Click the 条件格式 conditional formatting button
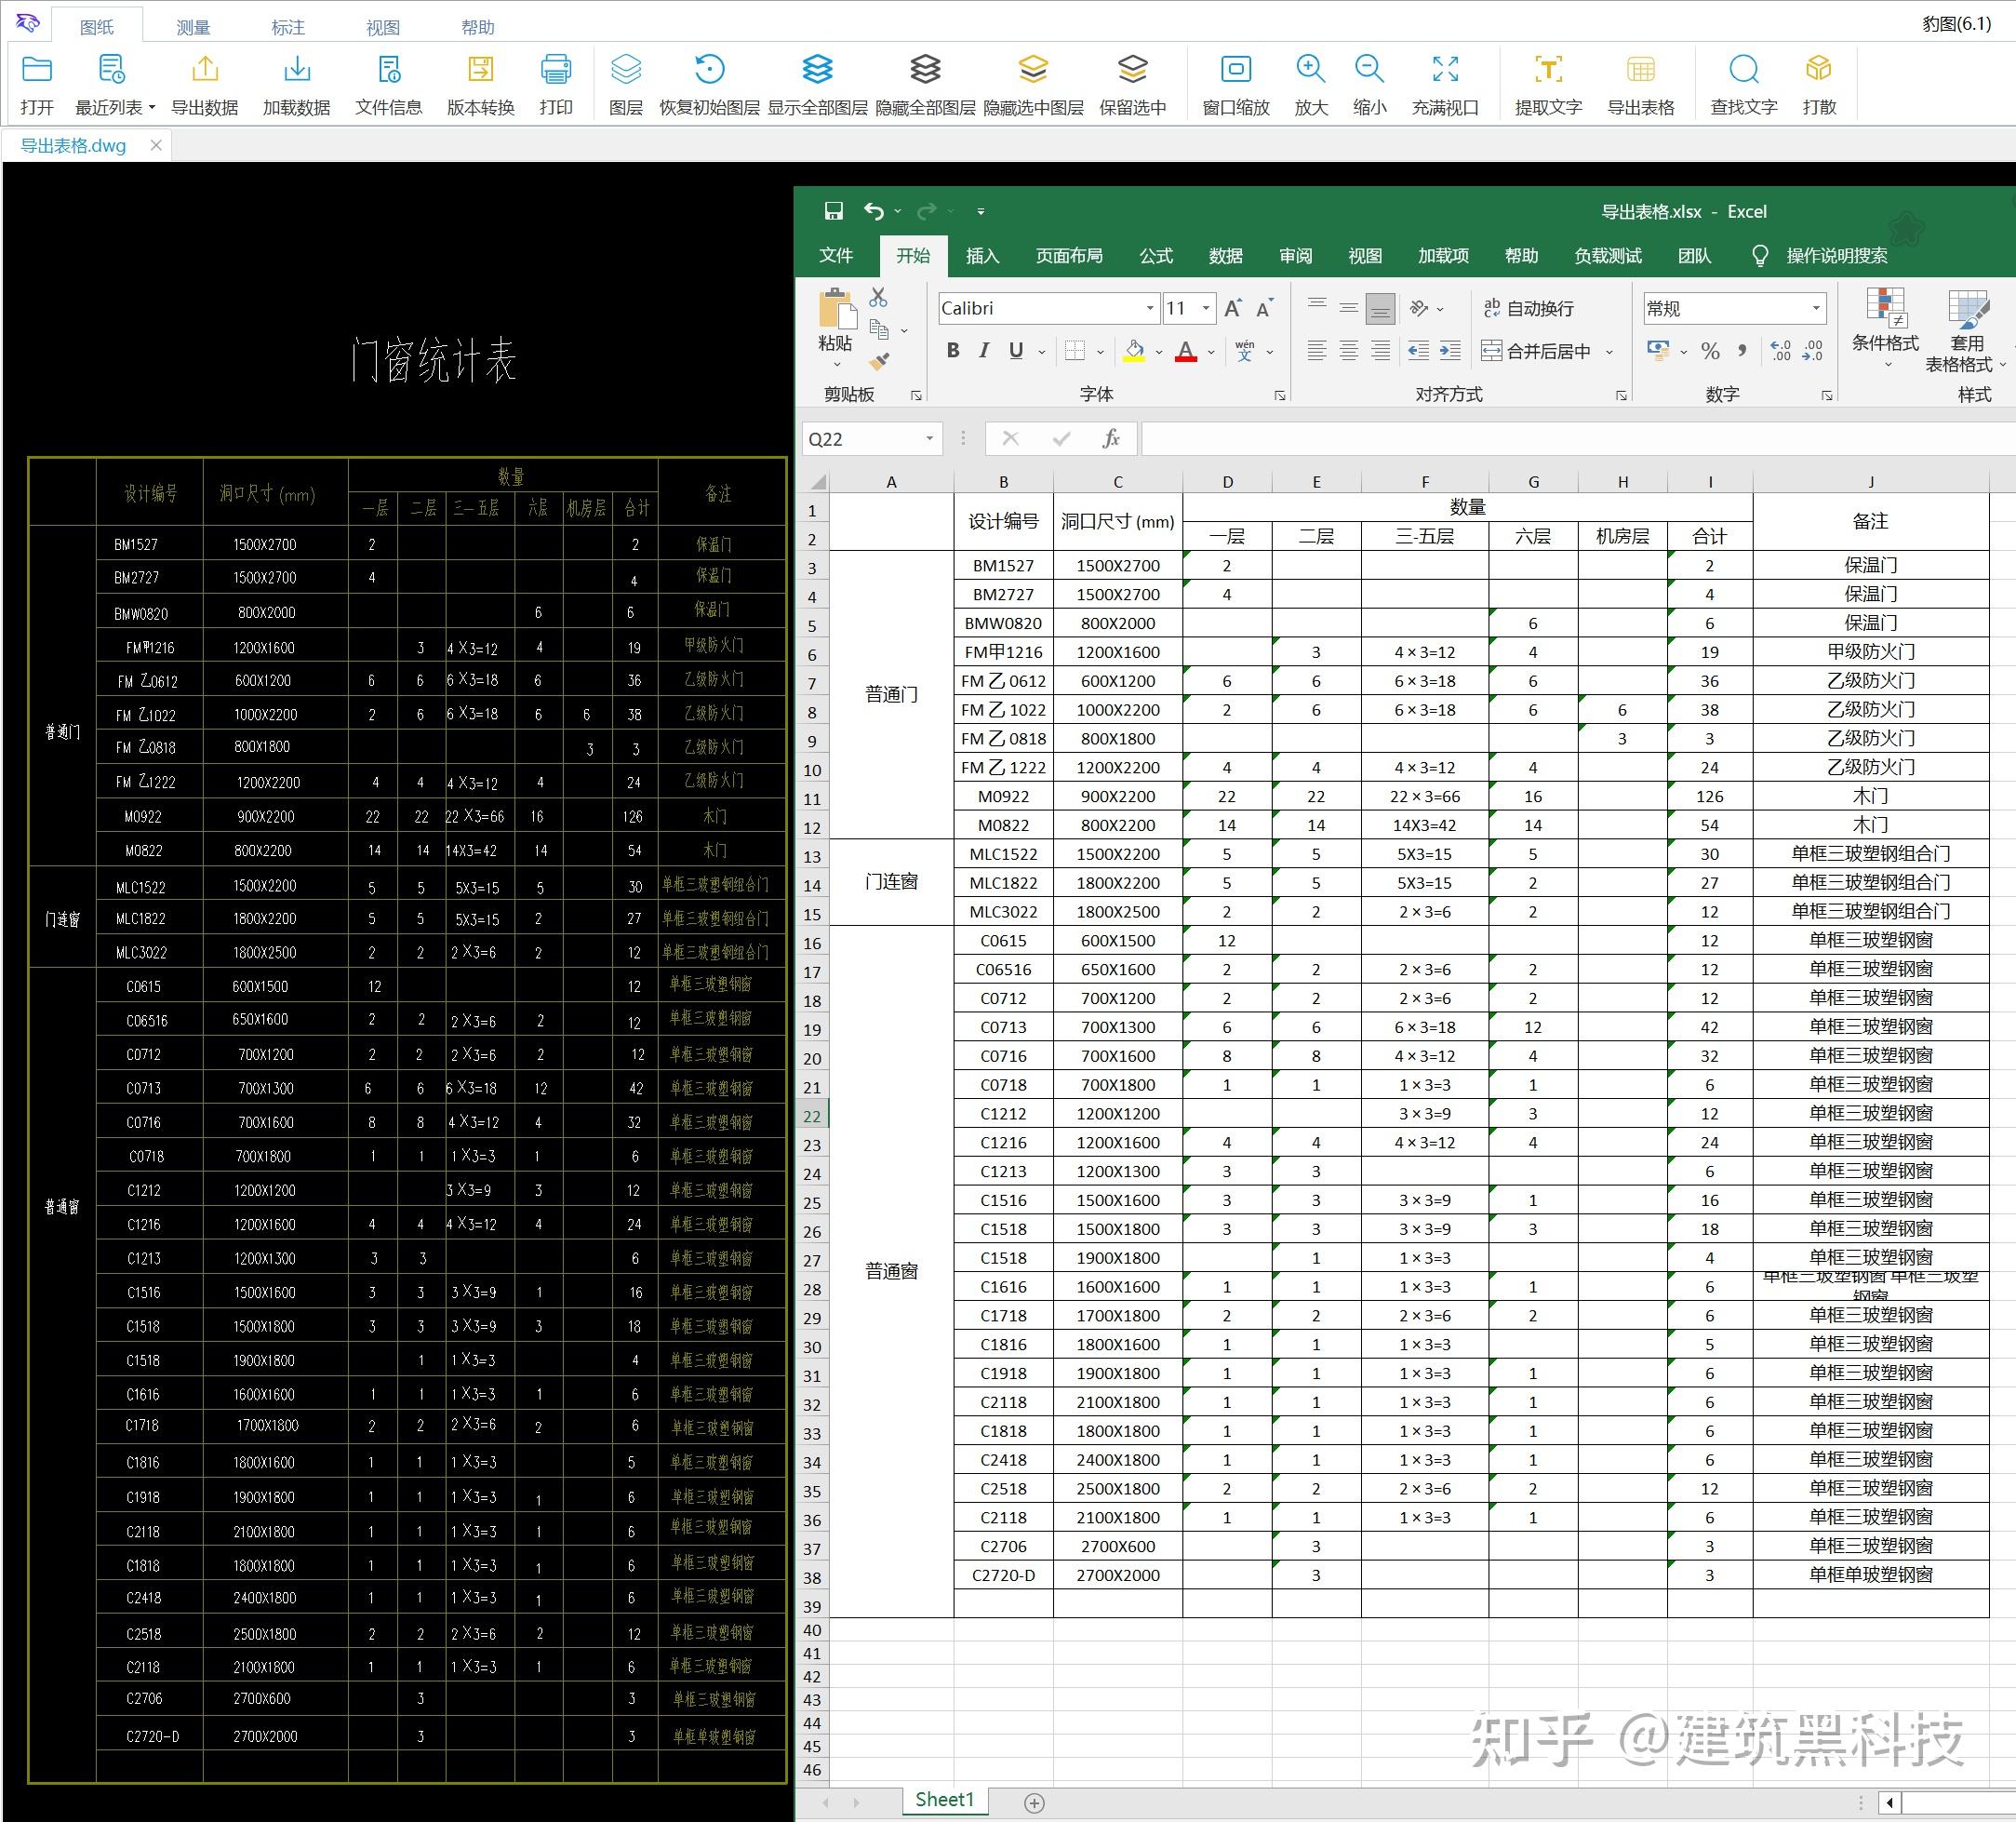Screen dimensions: 2016x1822 [1886, 330]
